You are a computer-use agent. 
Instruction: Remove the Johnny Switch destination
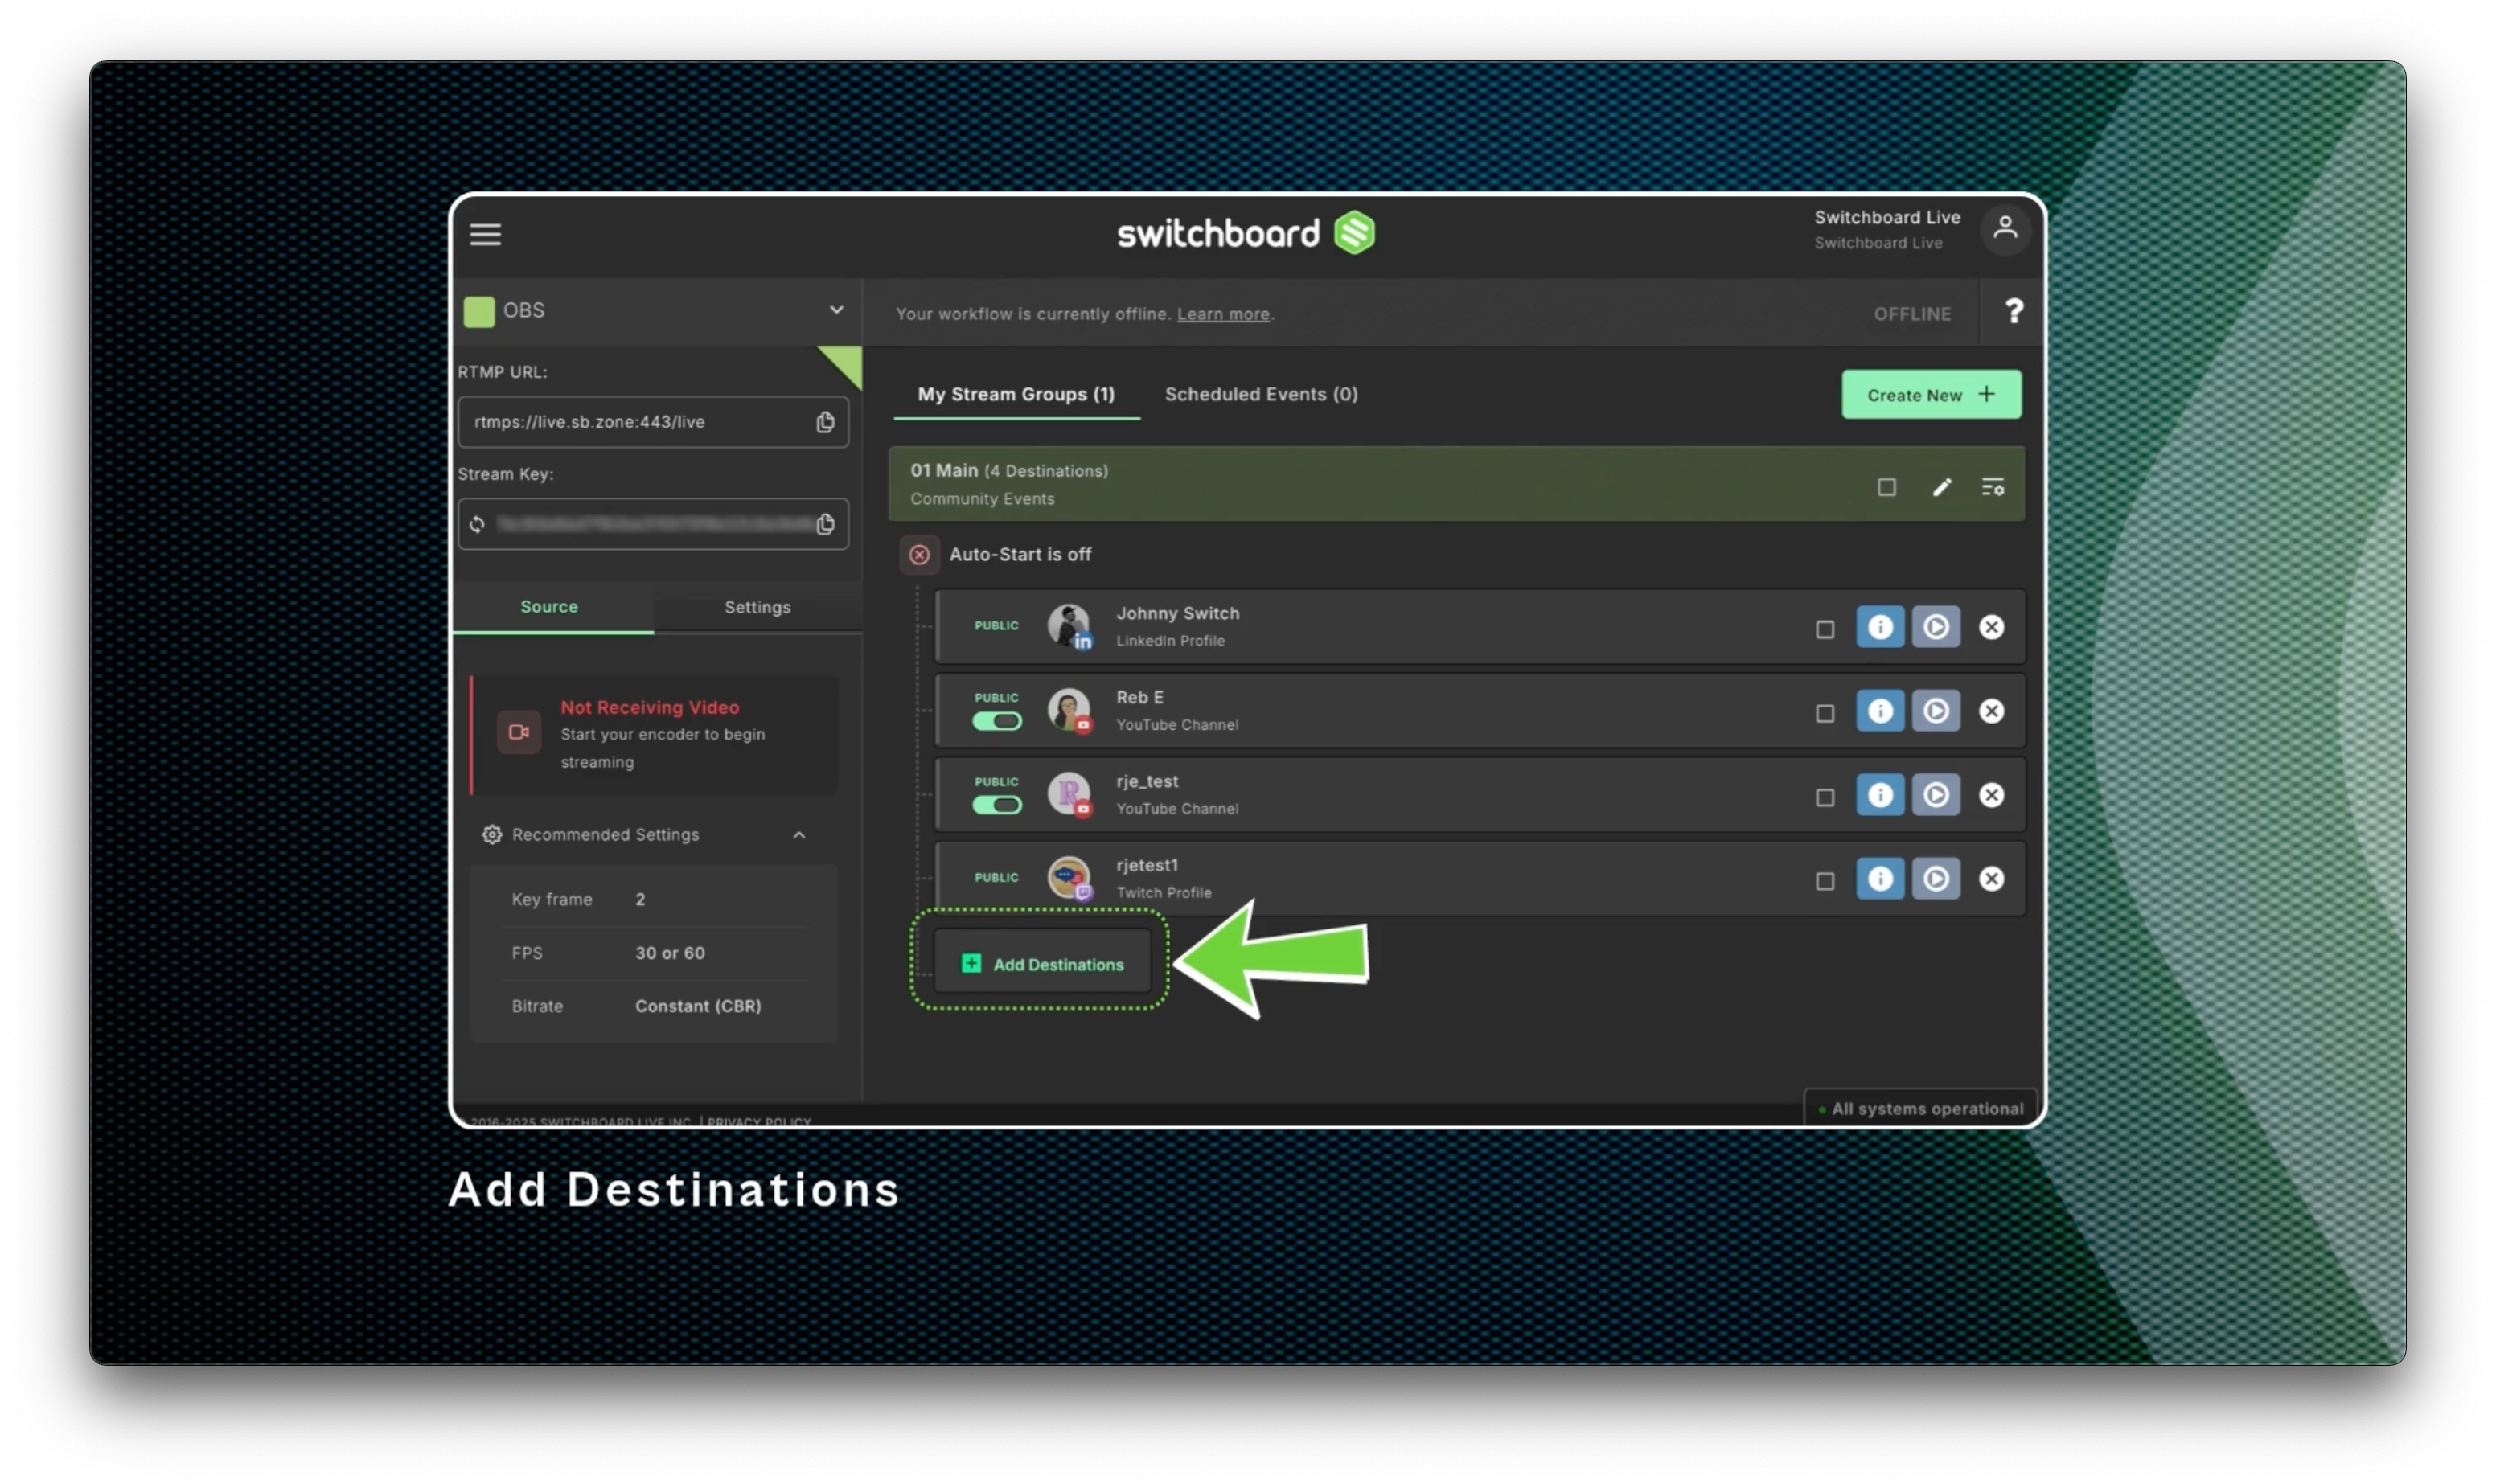[x=1991, y=627]
